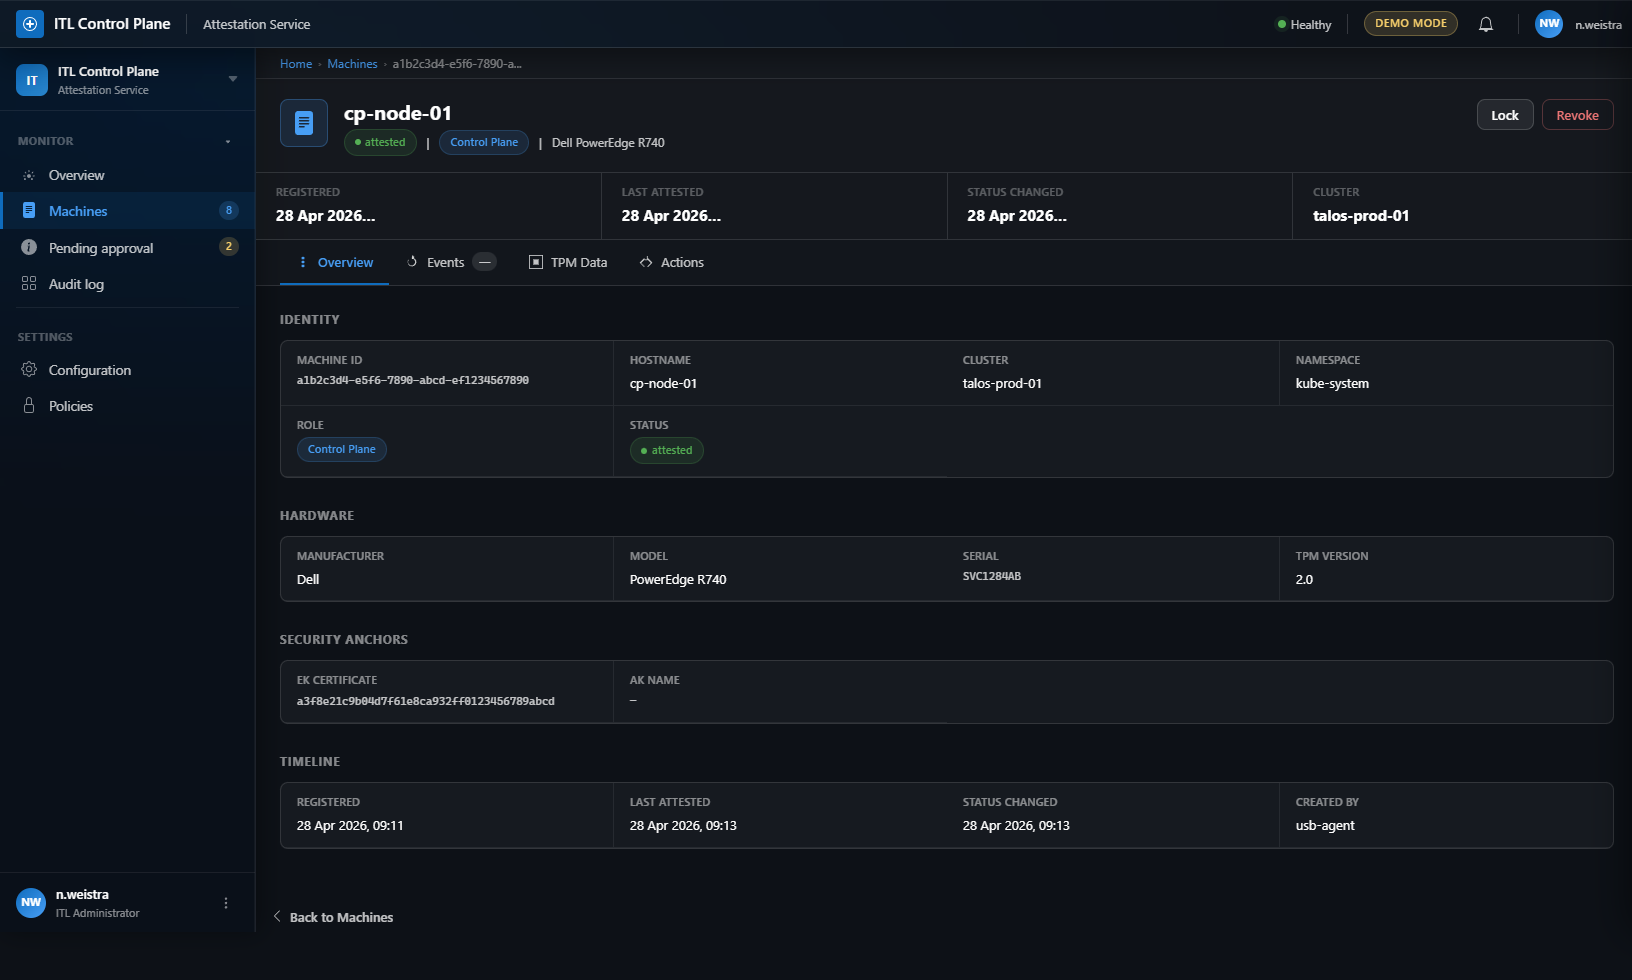Click the NW user avatar in top bar
The height and width of the screenshot is (980, 1632).
coord(1549,24)
